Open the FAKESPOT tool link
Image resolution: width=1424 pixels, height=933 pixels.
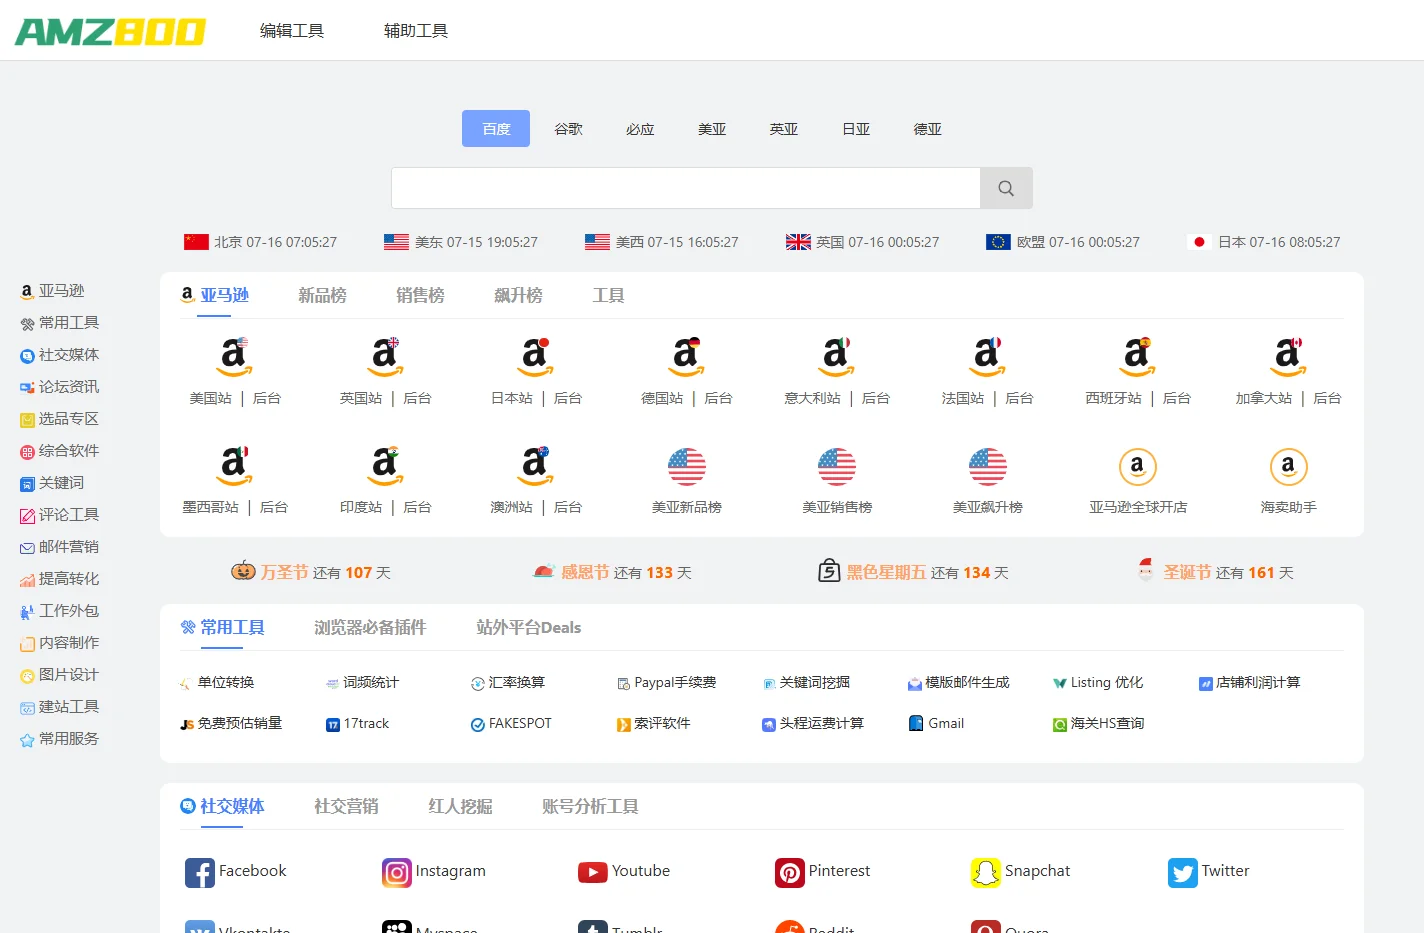point(511,724)
